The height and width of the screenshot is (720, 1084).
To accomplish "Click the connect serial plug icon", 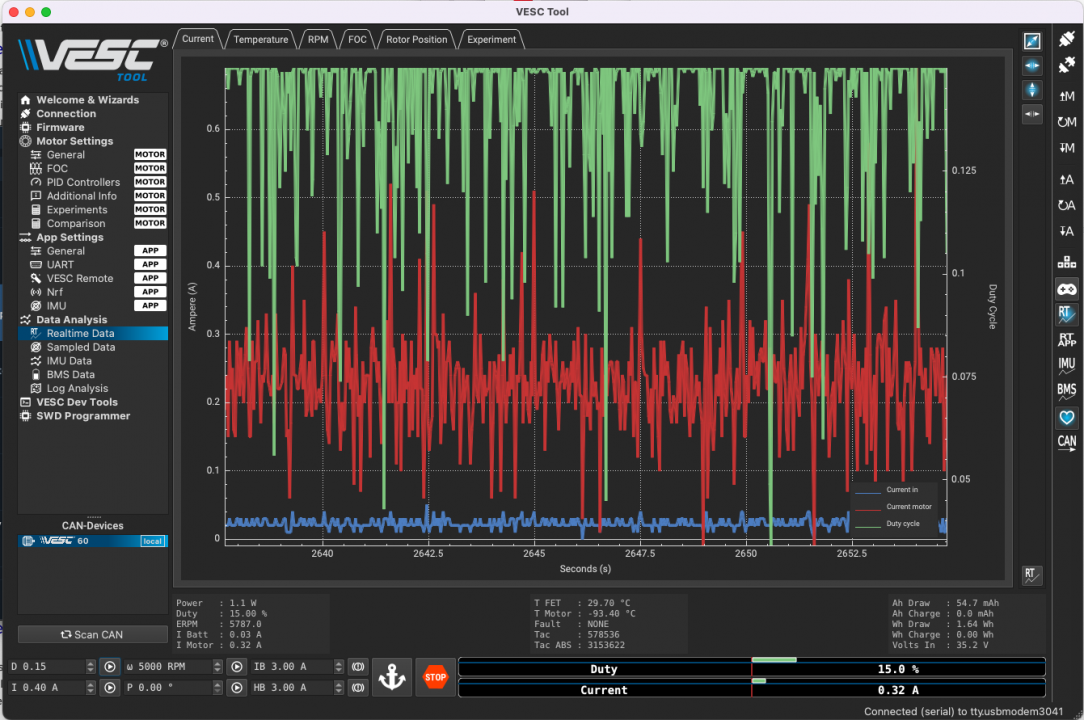I will [x=1065, y=40].
